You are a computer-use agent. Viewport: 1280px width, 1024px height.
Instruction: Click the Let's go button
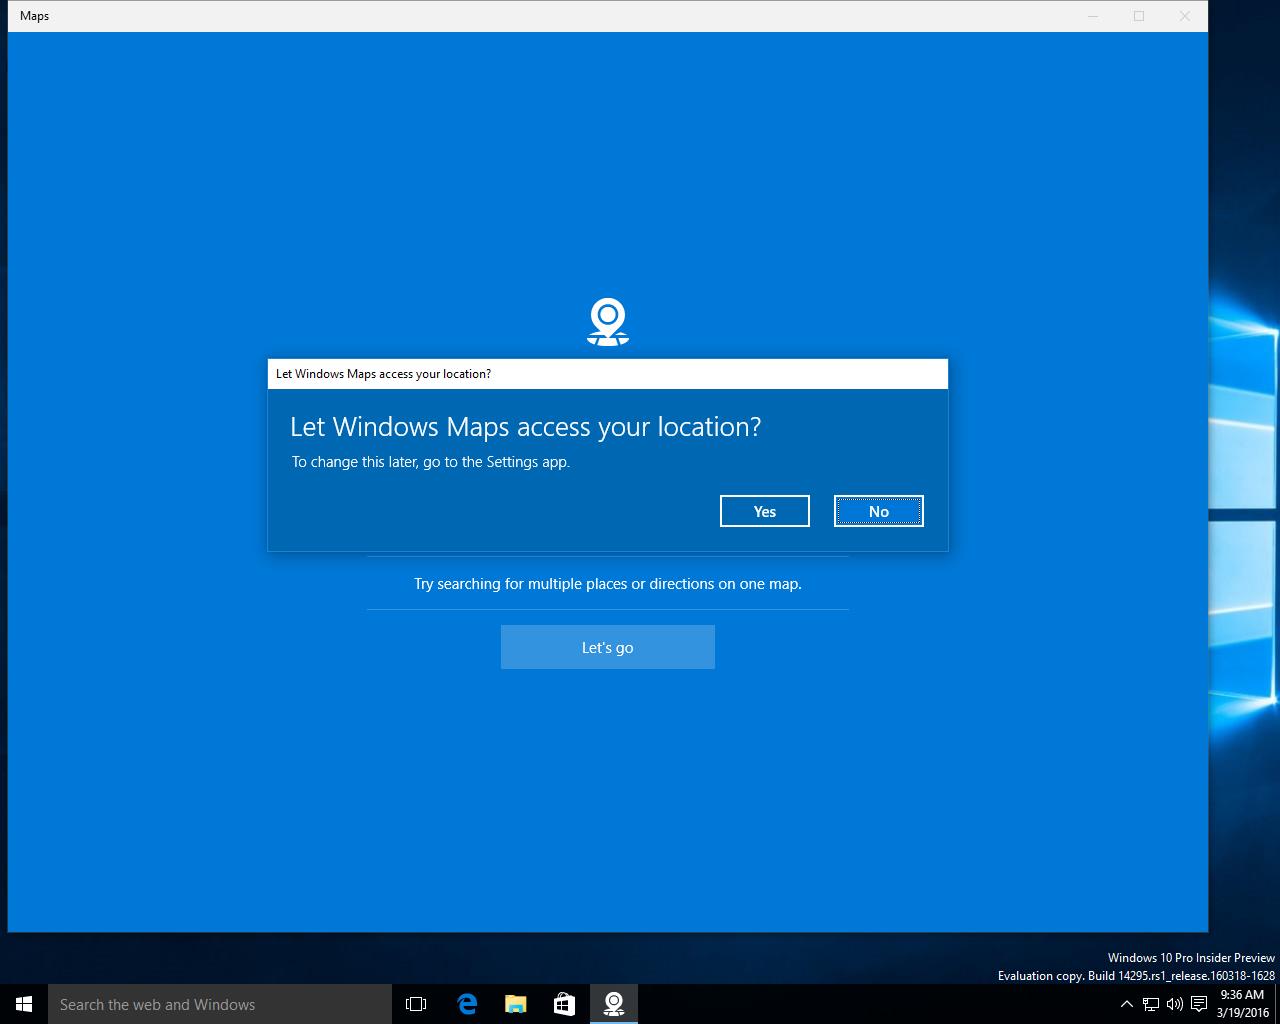tap(607, 647)
